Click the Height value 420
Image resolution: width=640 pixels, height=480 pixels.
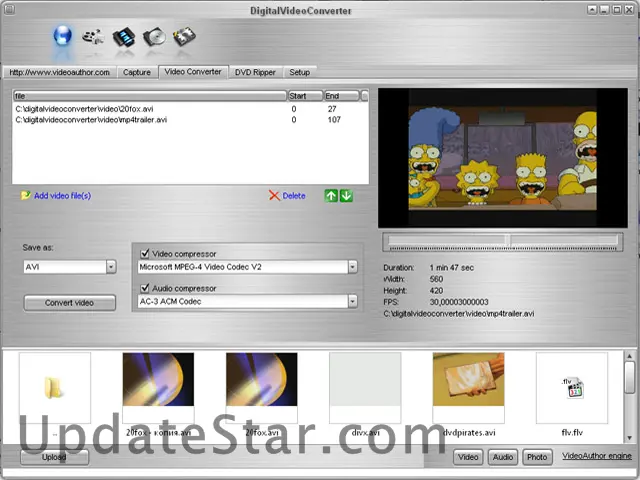click(x=436, y=291)
